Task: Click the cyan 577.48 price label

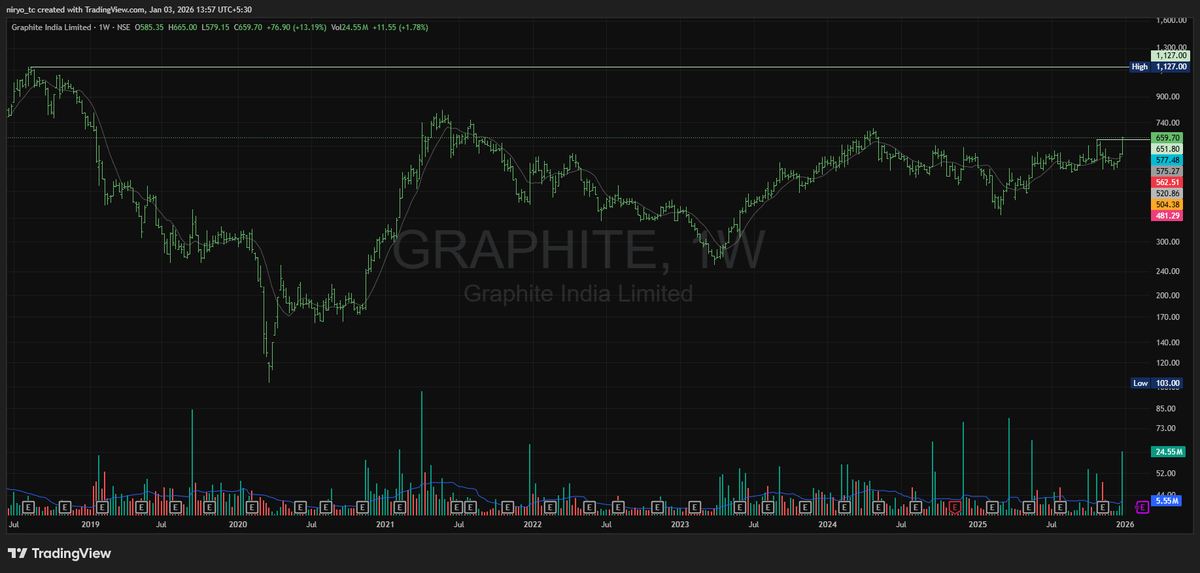Action: 1168,160
